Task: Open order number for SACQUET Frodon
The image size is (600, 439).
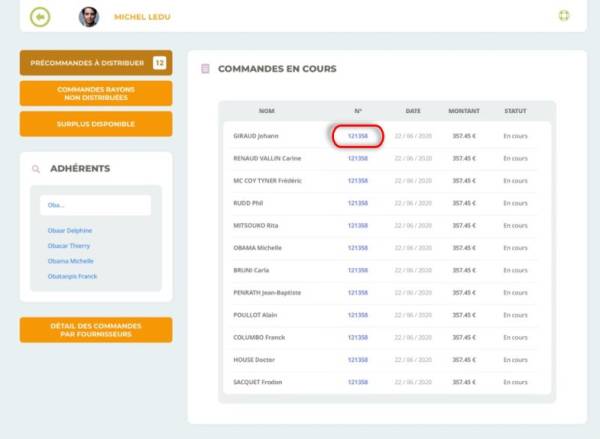Action: tap(358, 382)
